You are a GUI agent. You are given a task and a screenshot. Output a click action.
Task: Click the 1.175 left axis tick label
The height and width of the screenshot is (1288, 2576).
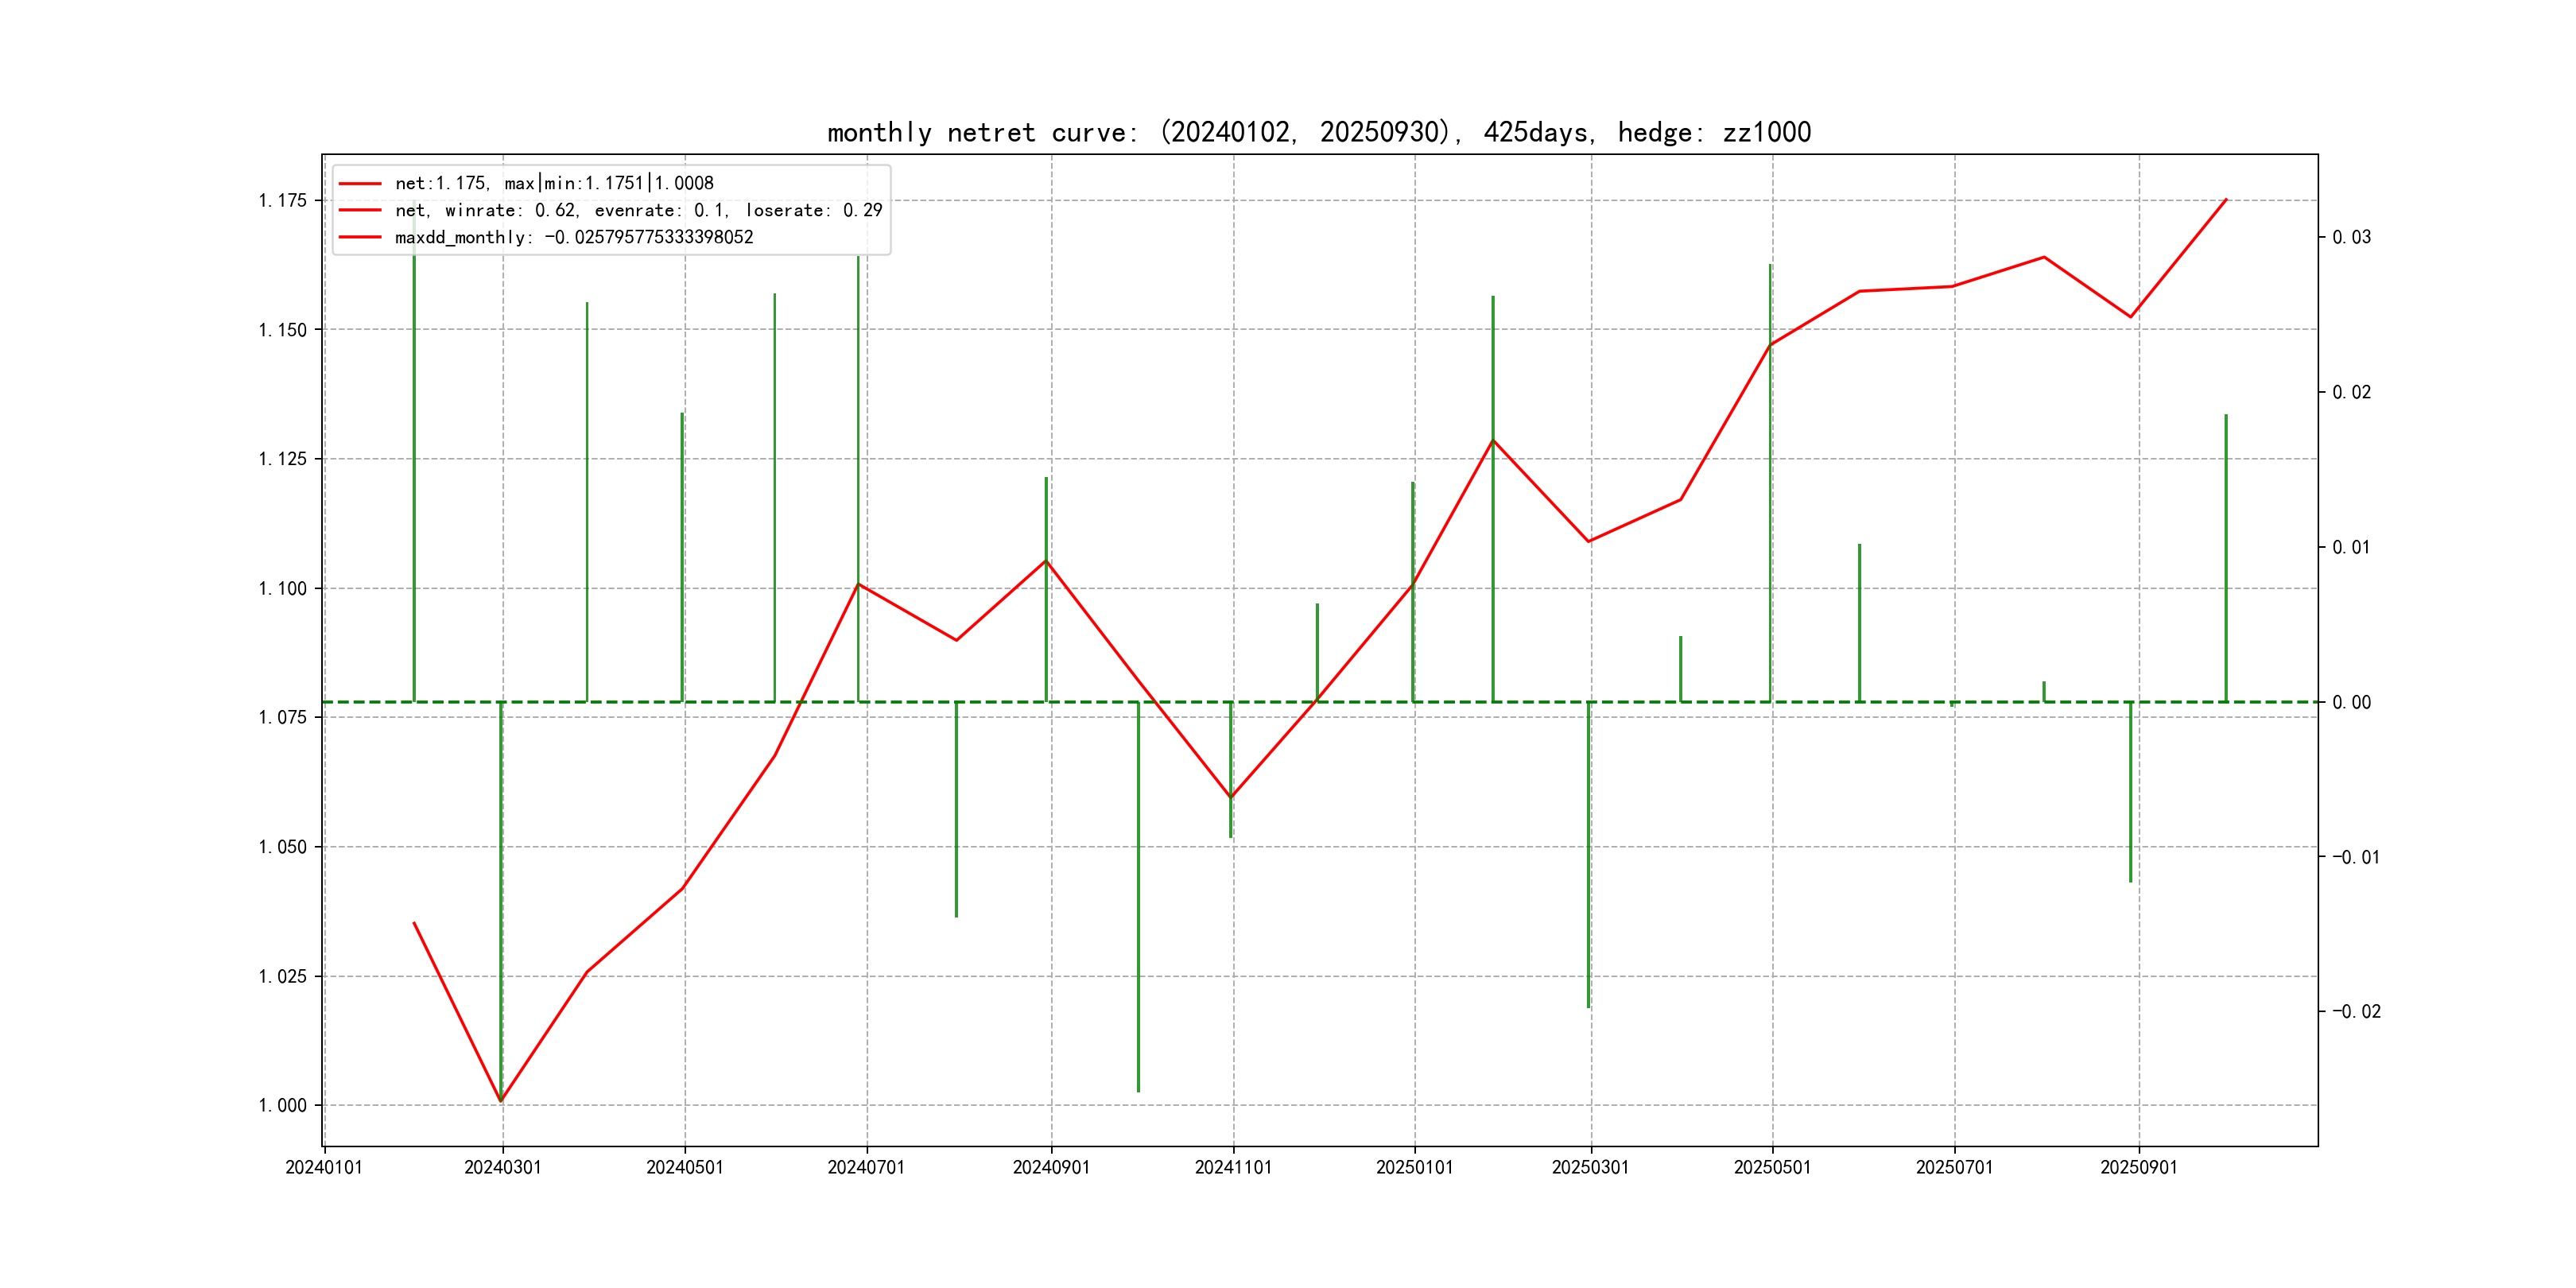coord(282,201)
